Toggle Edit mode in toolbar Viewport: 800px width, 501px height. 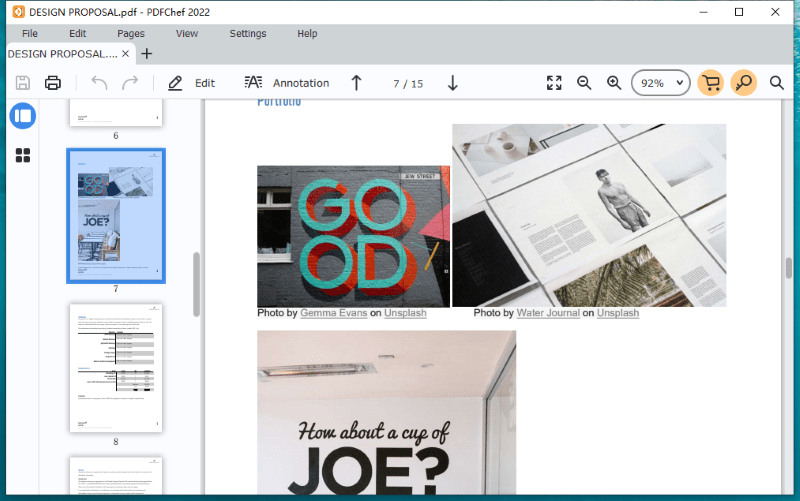pos(192,83)
